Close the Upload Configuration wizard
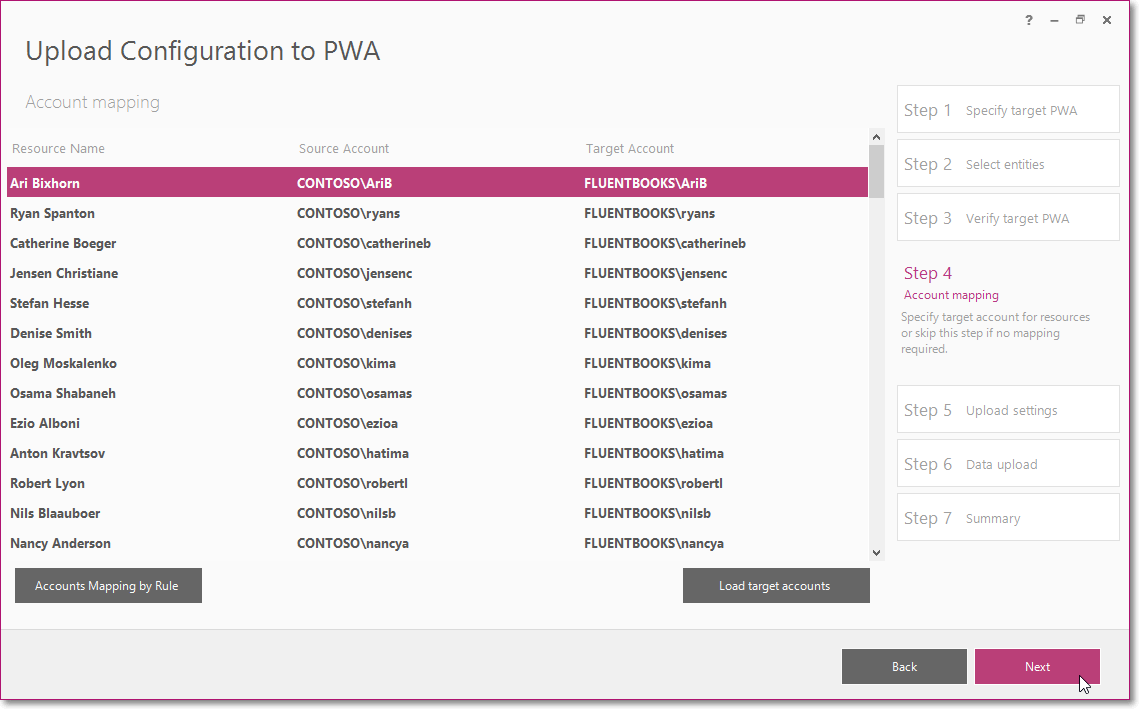The width and height of the screenshot is (1139, 709). 1107,20
